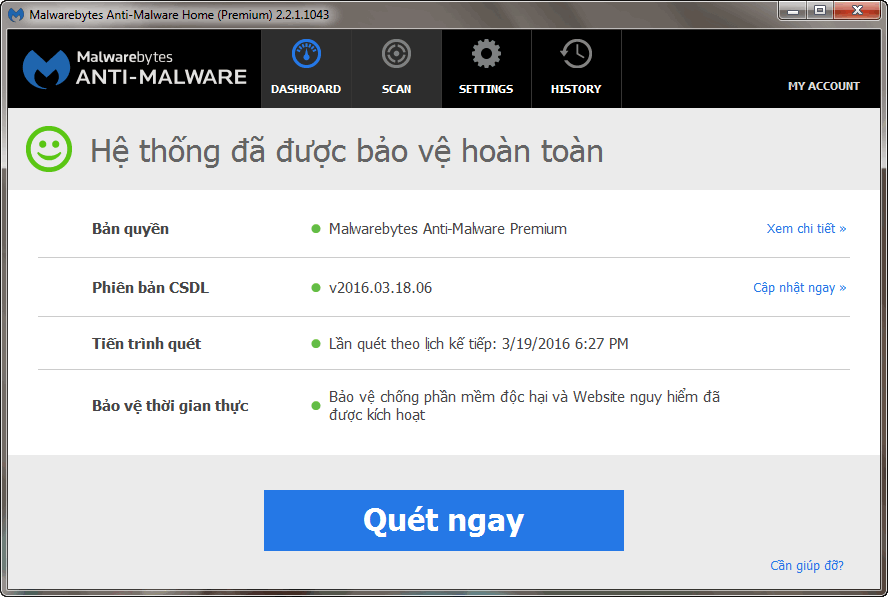Screen dimensions: 888x597
Task: Start scan with Quét ngay button
Action: (x=444, y=521)
